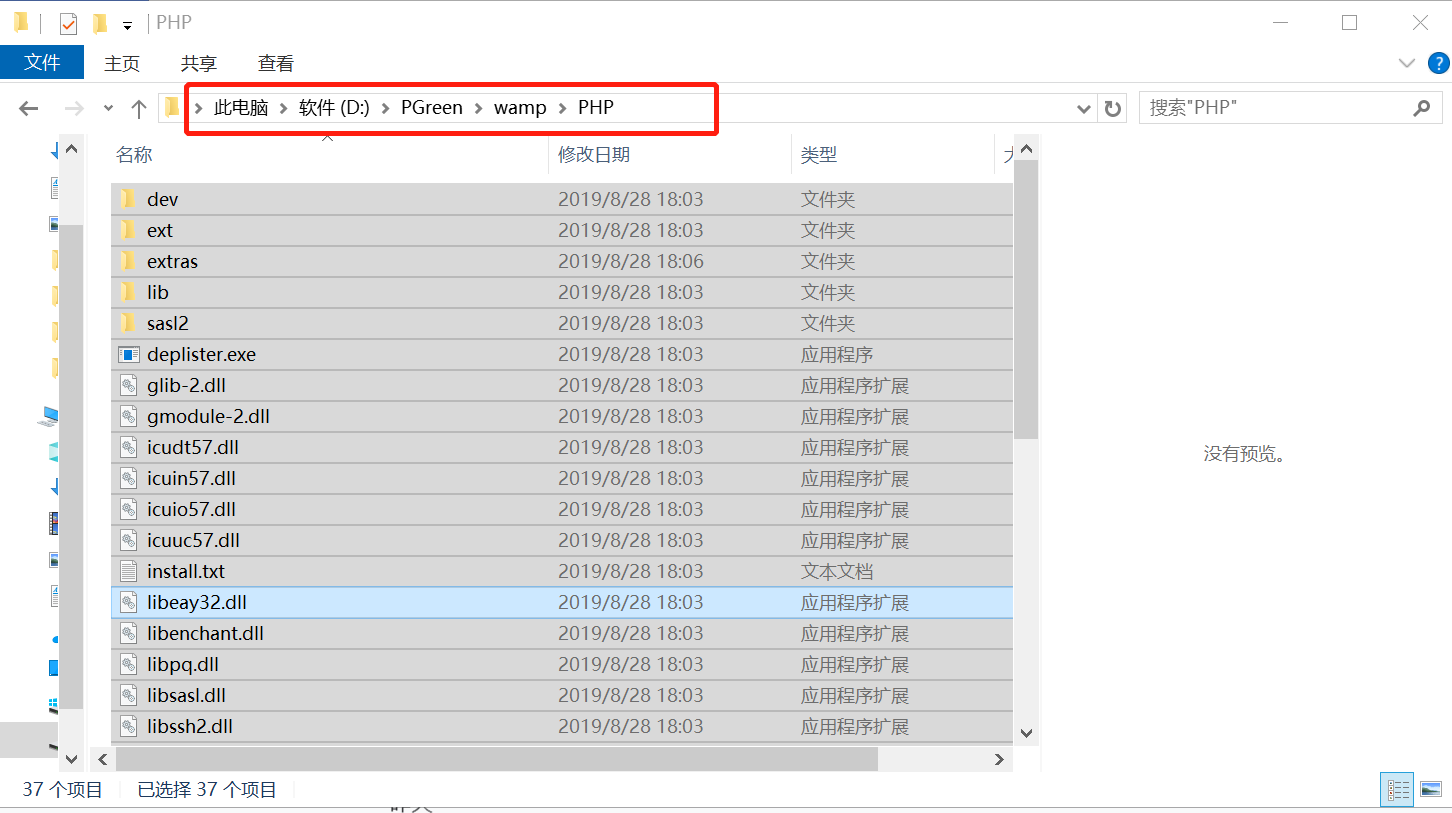Click the Properties quick access icon in title bar
Screen dimensions: 1452x813
pos(68,23)
